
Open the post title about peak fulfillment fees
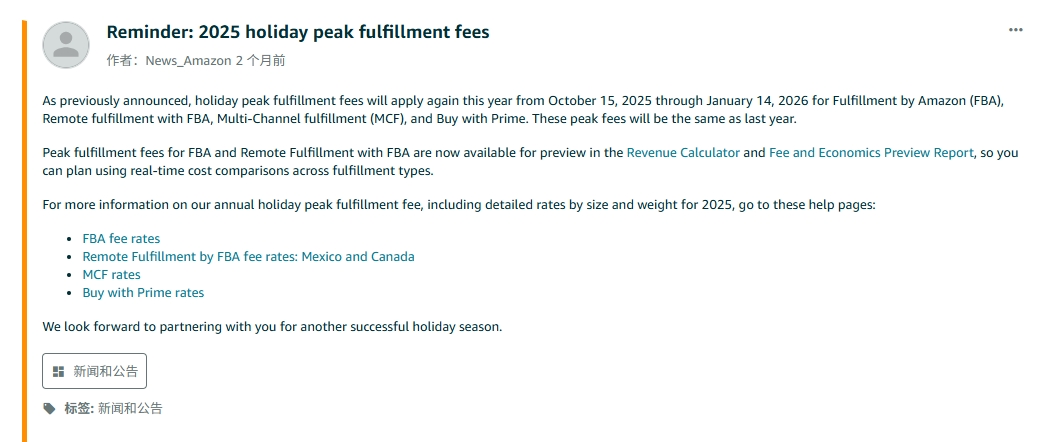pyautogui.click(x=298, y=32)
